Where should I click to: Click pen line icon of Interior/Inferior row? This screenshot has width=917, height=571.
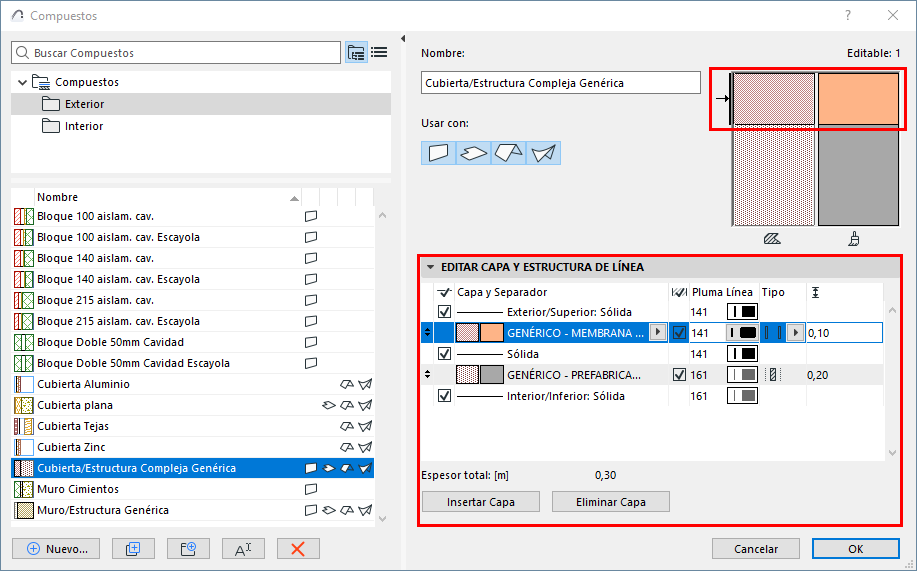point(742,396)
